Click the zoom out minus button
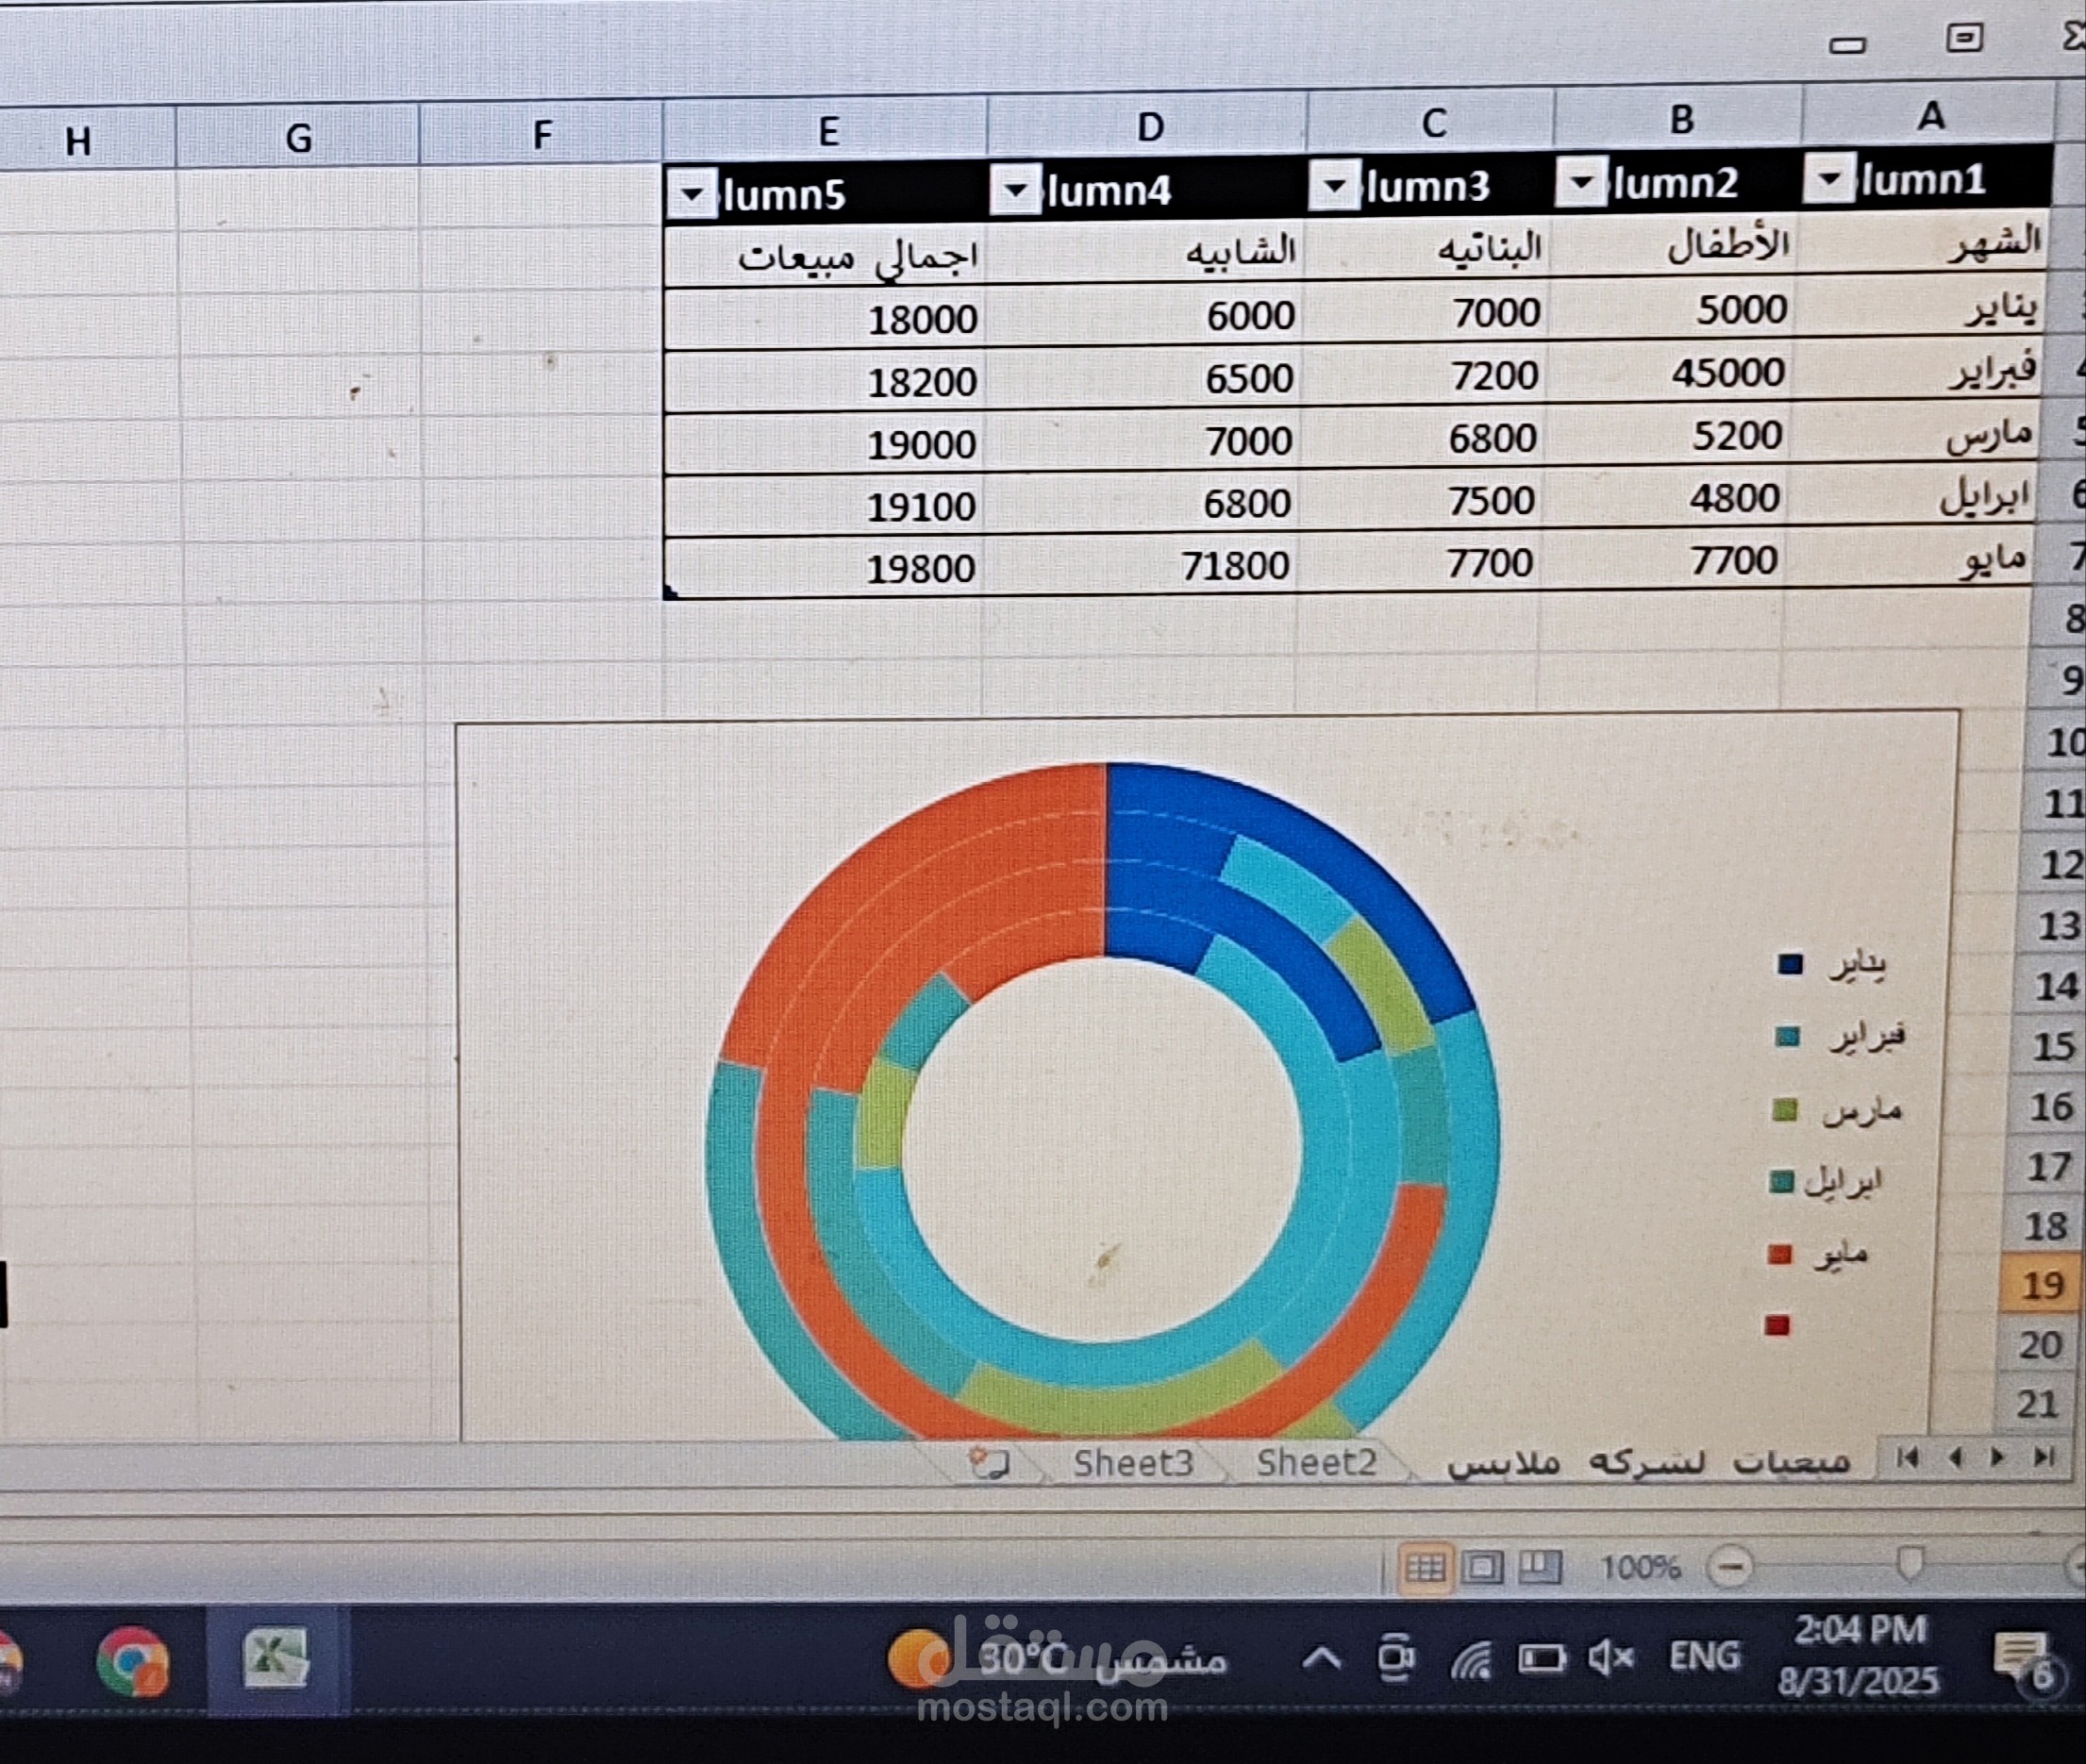 1730,1567
